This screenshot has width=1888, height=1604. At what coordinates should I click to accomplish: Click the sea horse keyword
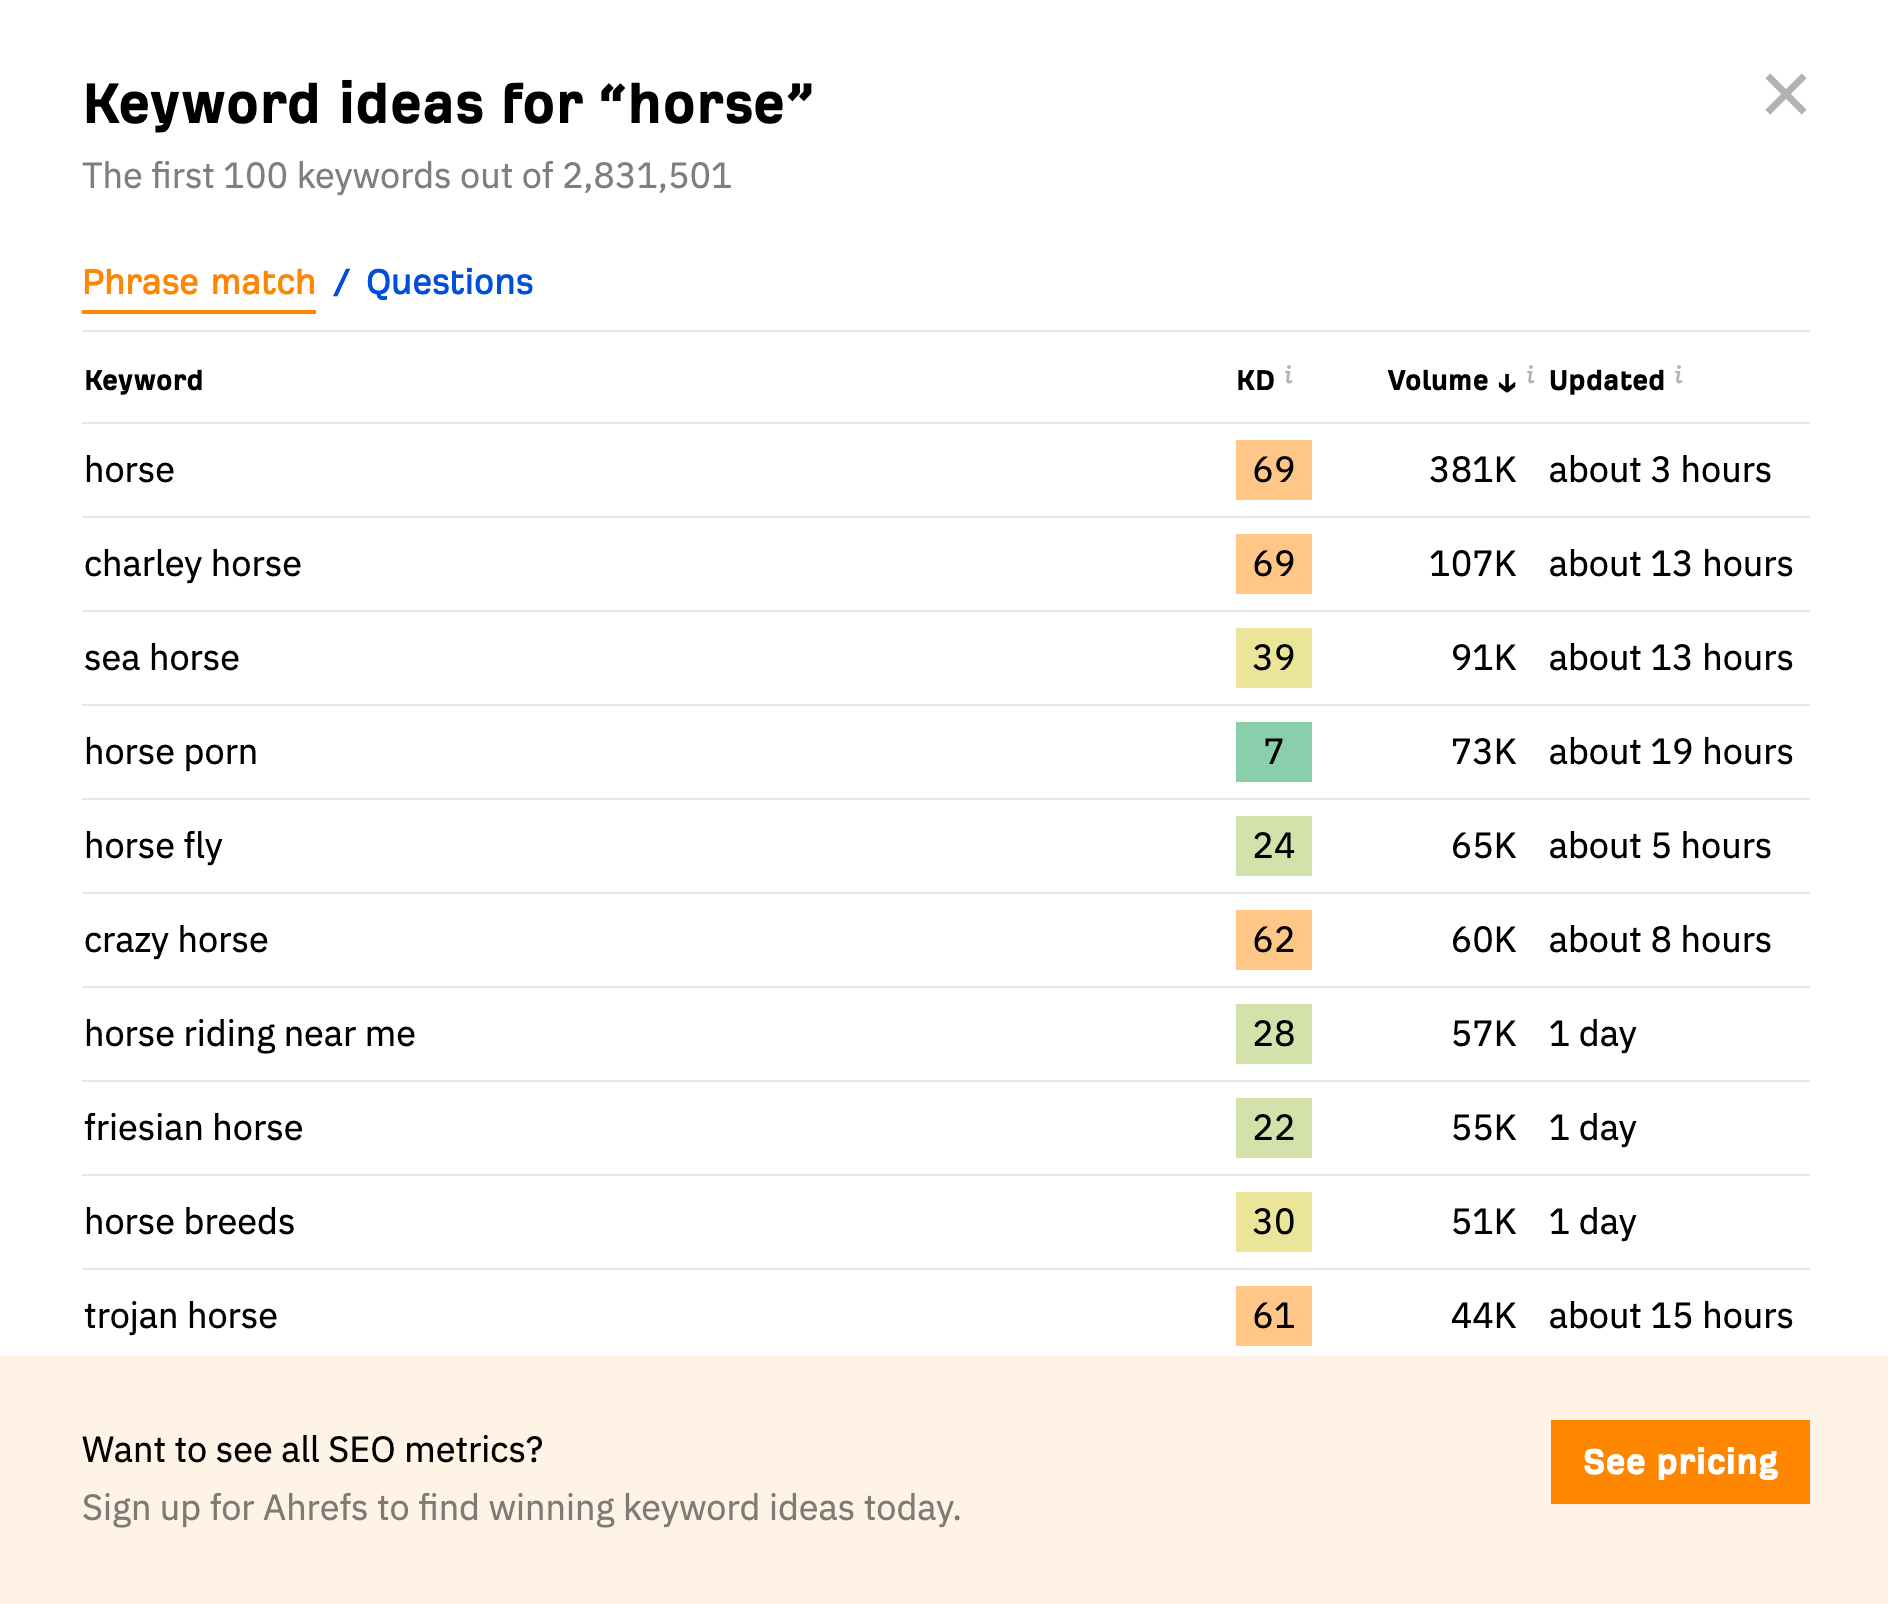click(x=162, y=658)
